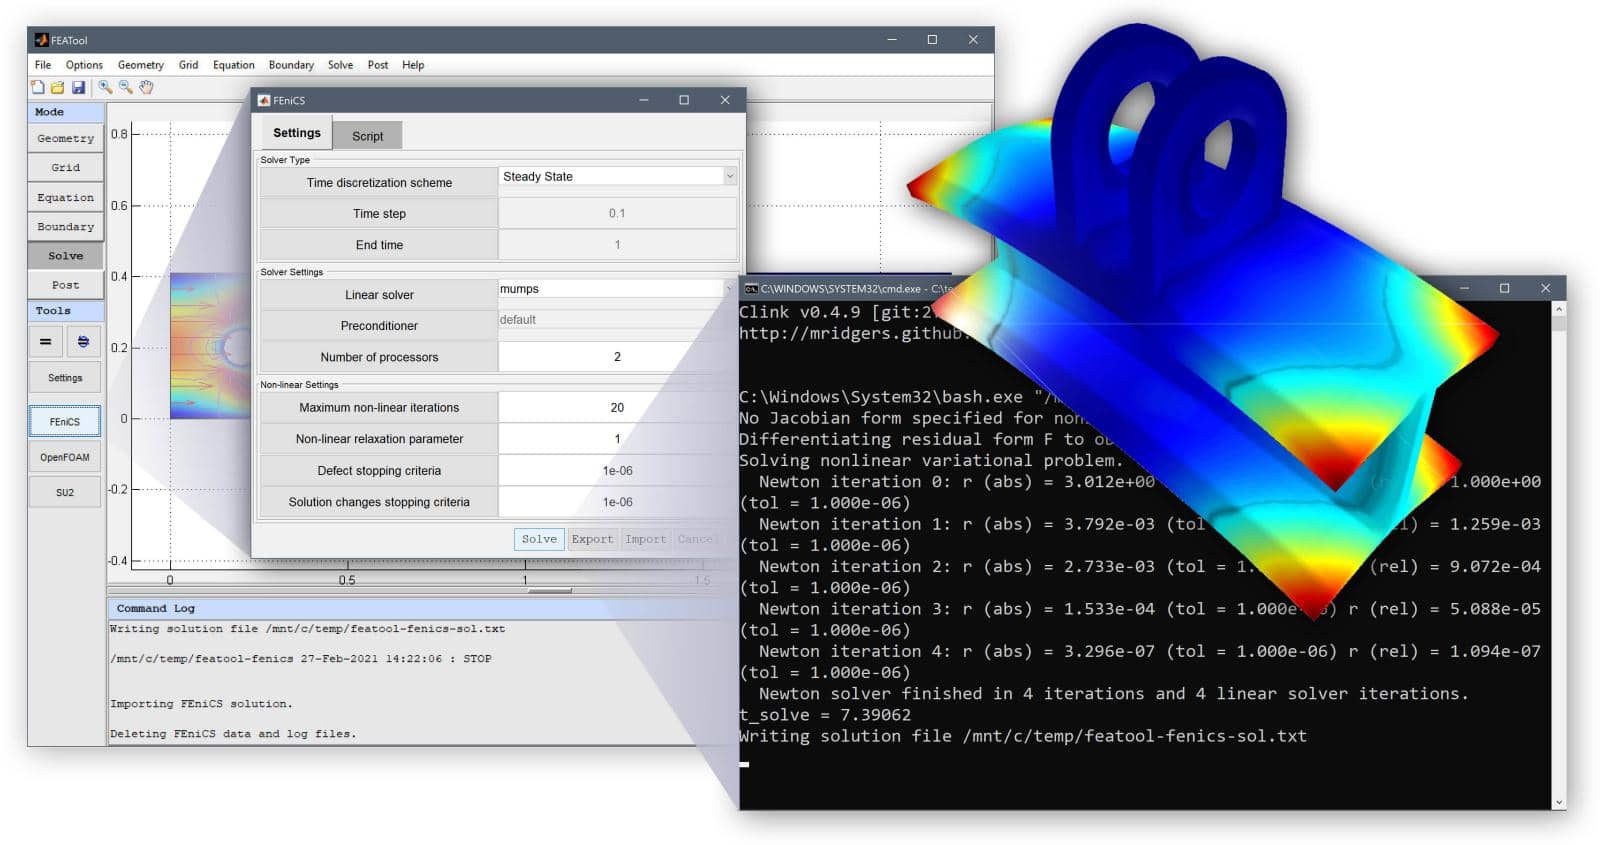This screenshot has width=1600, height=845.
Task: Click the FEATool logo in the title bar
Action: [x=41, y=40]
